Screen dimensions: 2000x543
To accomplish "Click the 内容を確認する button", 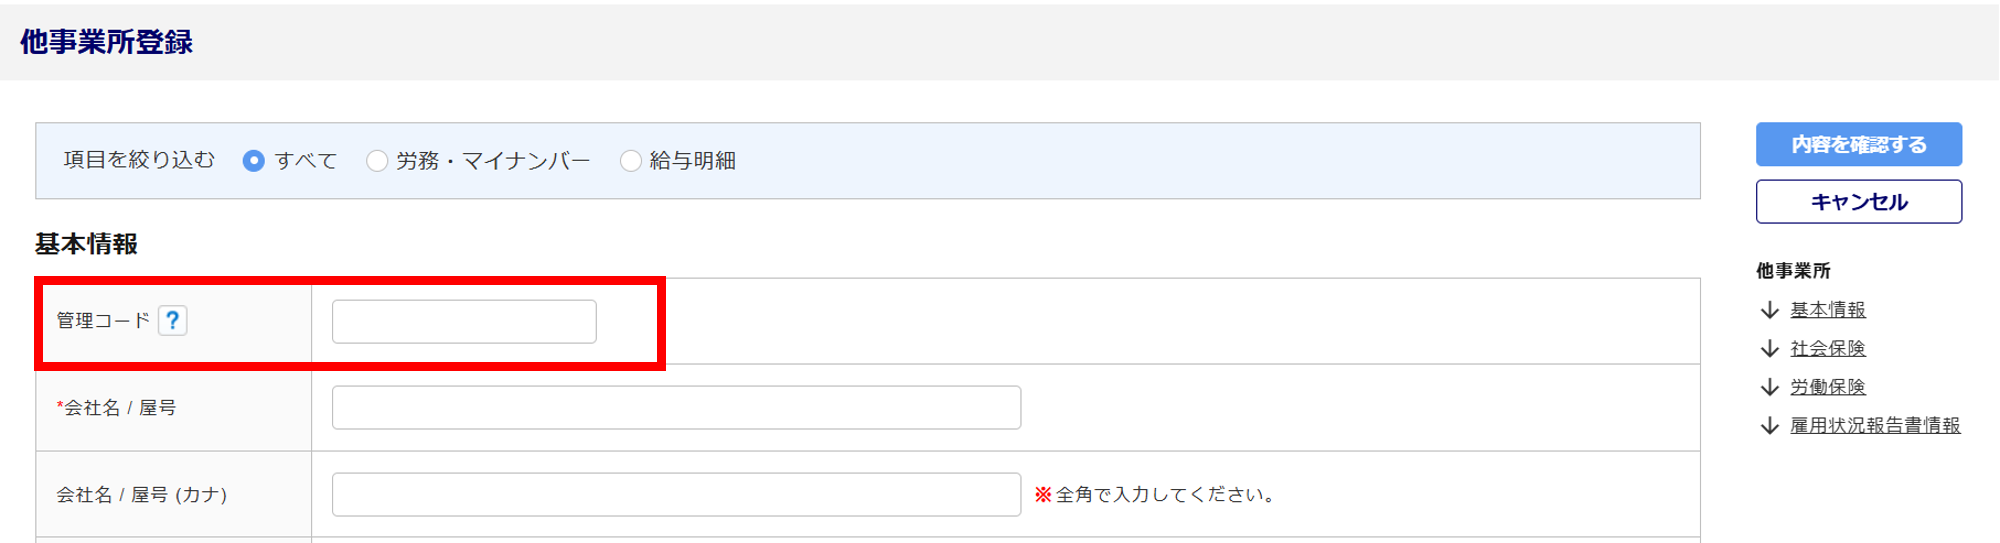I will pos(1858,145).
